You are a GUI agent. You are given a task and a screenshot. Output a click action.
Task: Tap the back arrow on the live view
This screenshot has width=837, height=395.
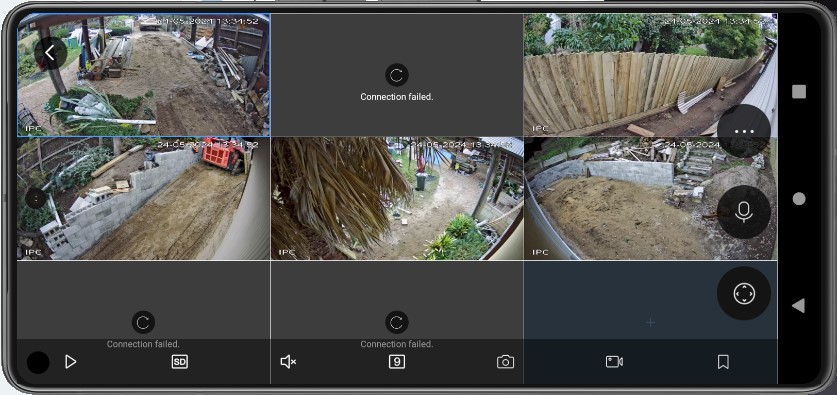tap(50, 53)
